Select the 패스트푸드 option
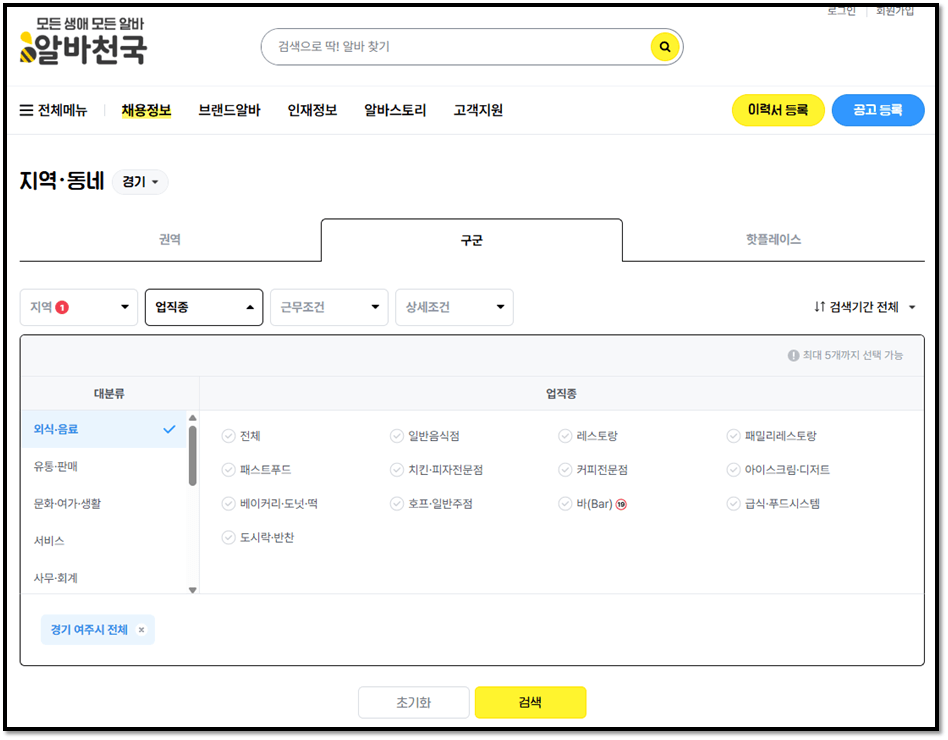This screenshot has width=948, height=740. click(228, 468)
